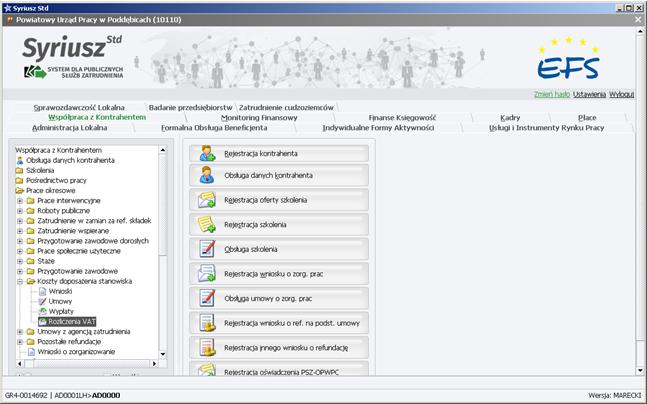Switch to Finanse Księgowość tab

402,118
